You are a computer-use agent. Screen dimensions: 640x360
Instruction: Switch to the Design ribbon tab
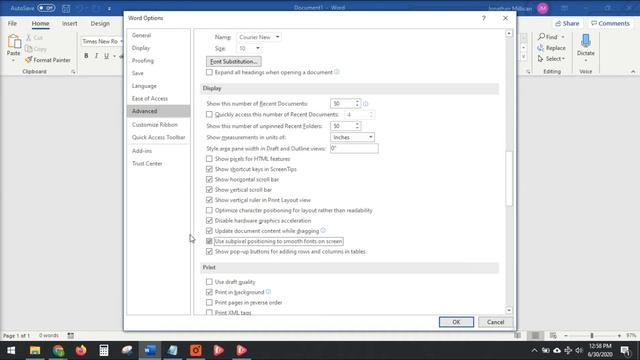tap(100, 24)
